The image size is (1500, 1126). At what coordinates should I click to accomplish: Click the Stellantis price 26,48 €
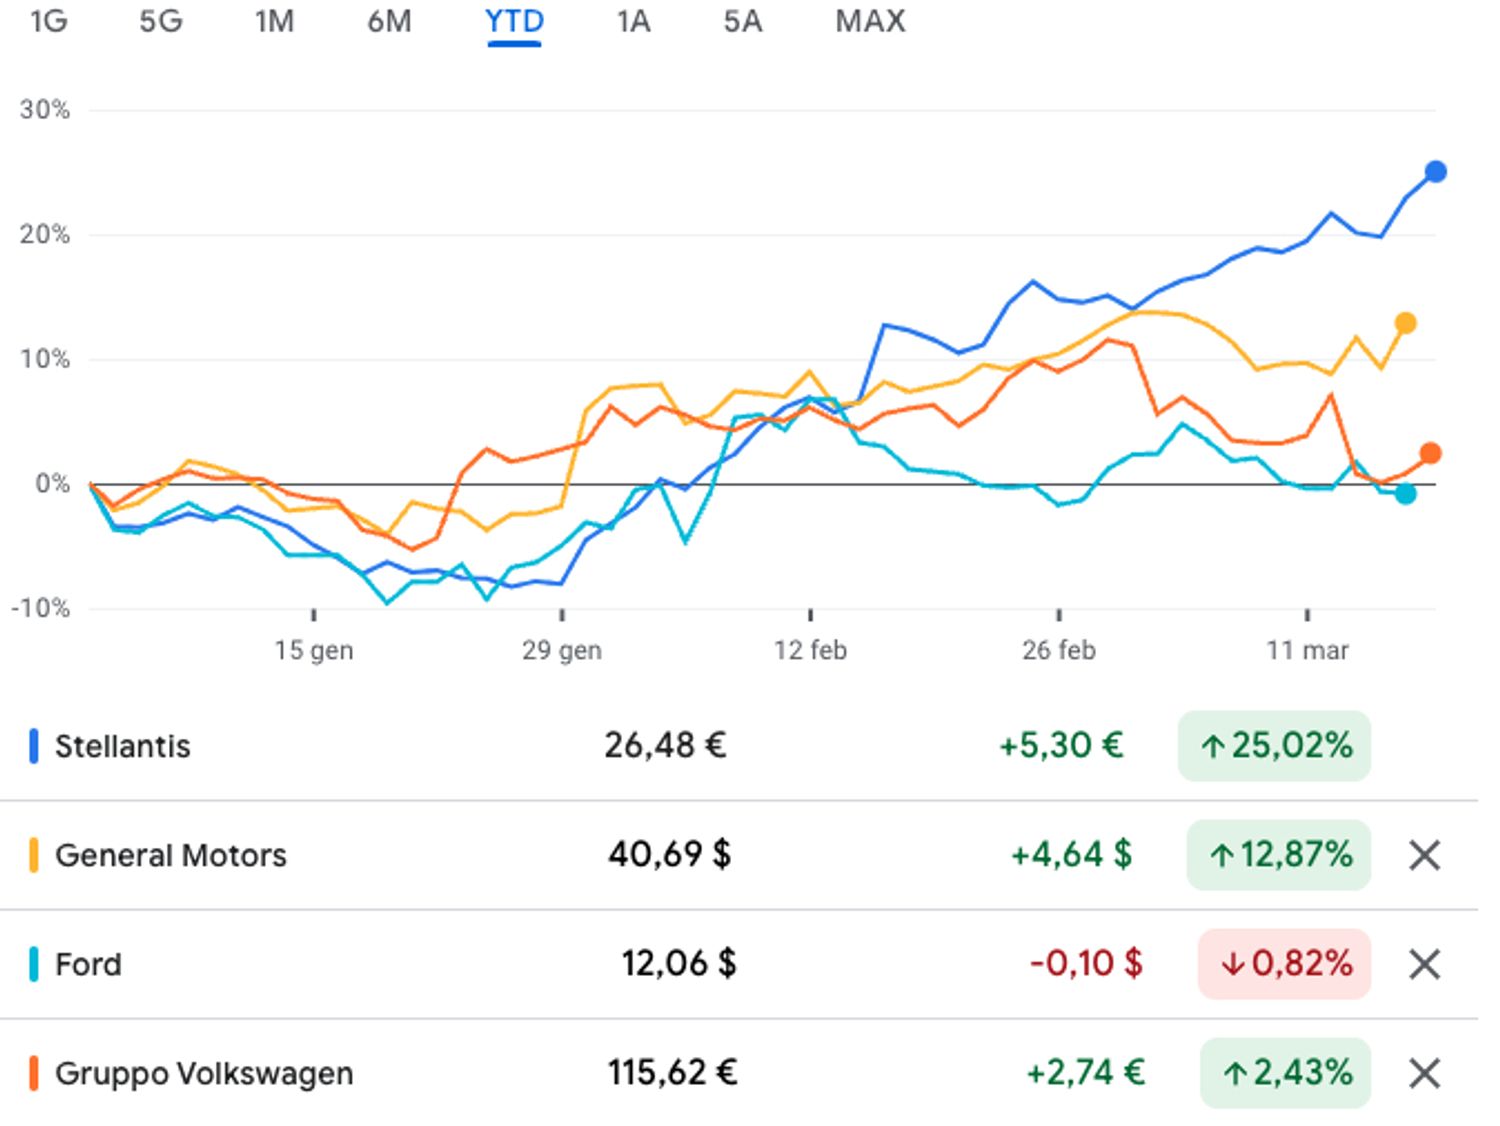pos(665,746)
